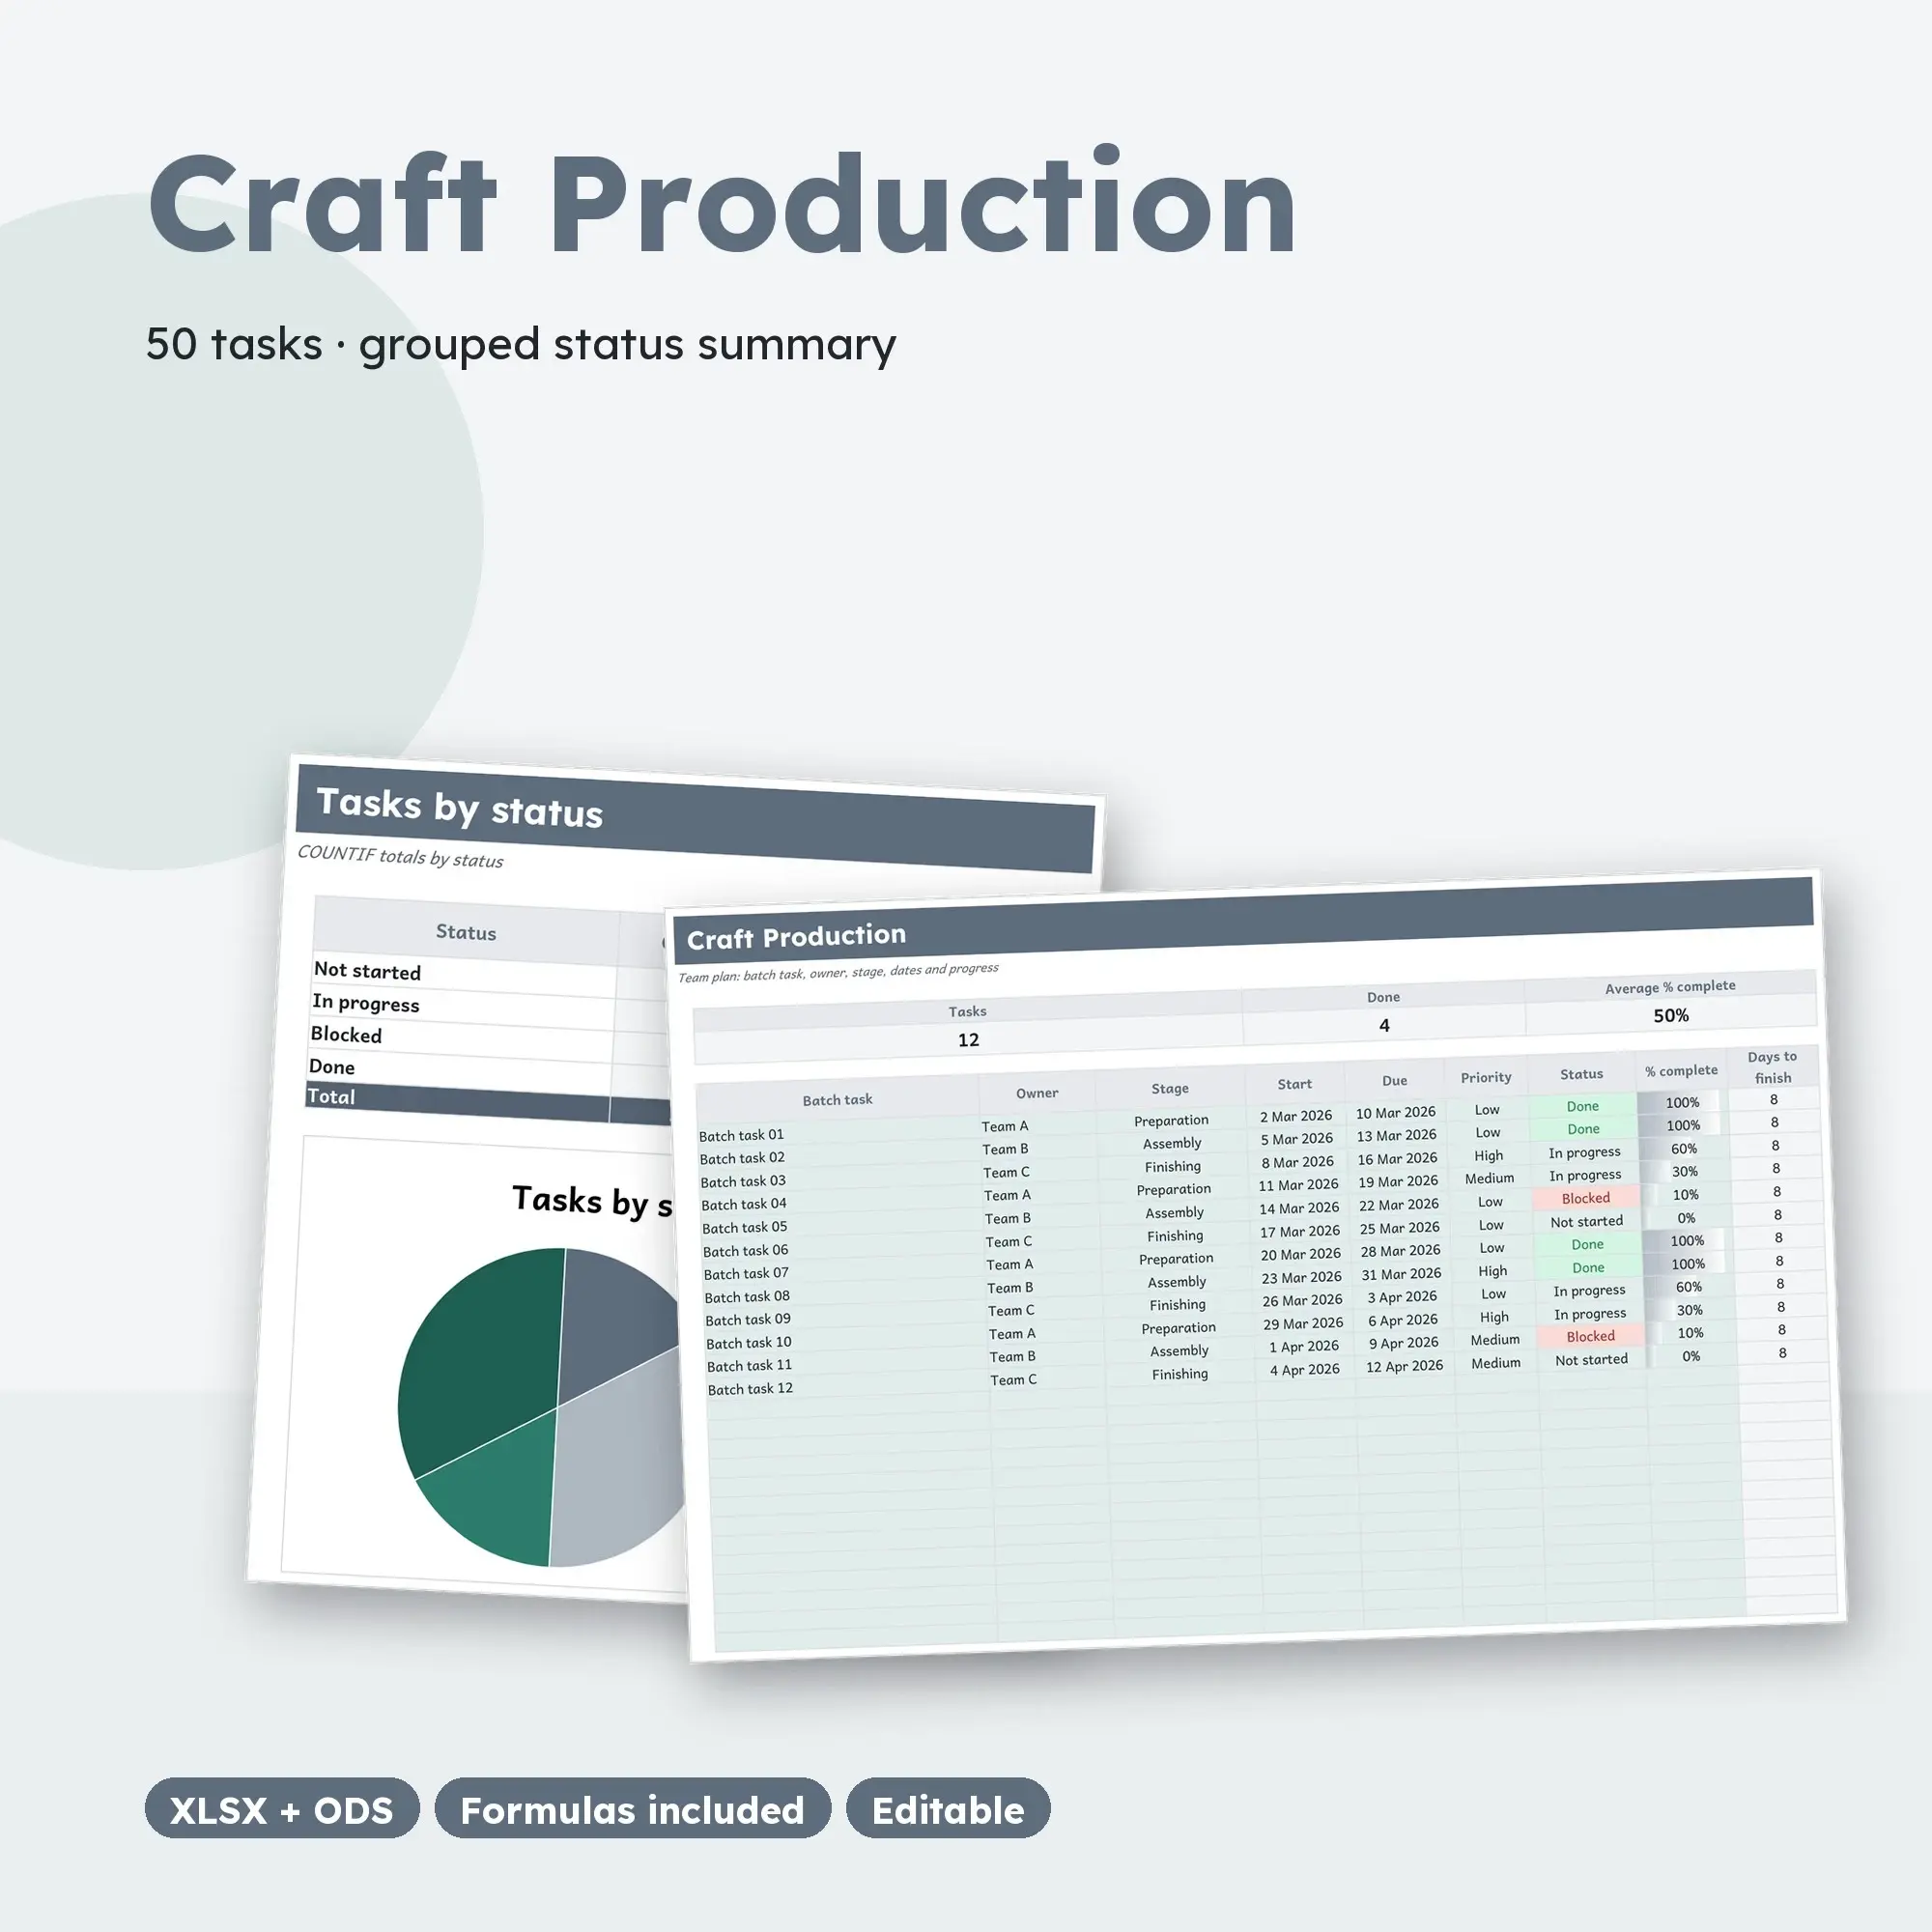The height and width of the screenshot is (1932, 1932).
Task: Click the 'XLSX + ODS' badge
Action: 282,1809
